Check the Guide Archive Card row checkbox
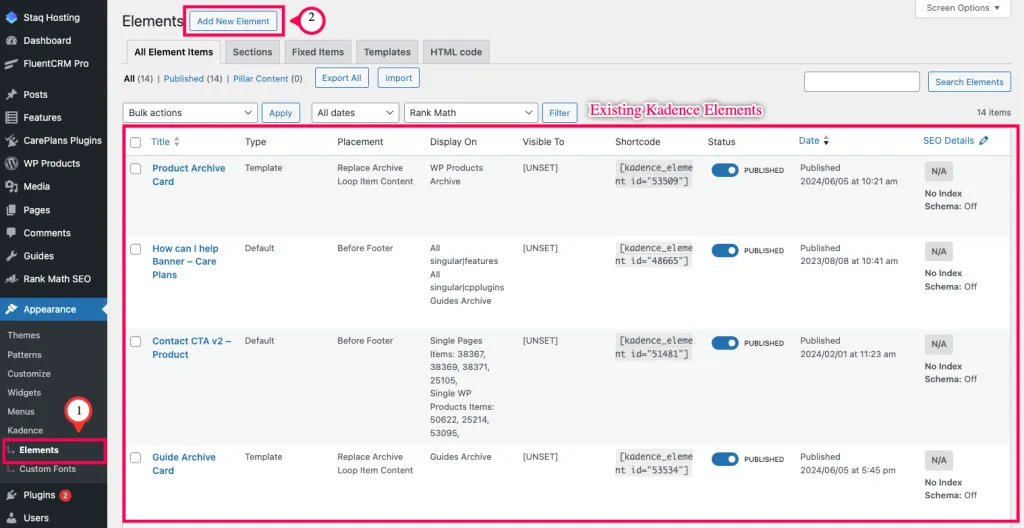 tap(135, 457)
